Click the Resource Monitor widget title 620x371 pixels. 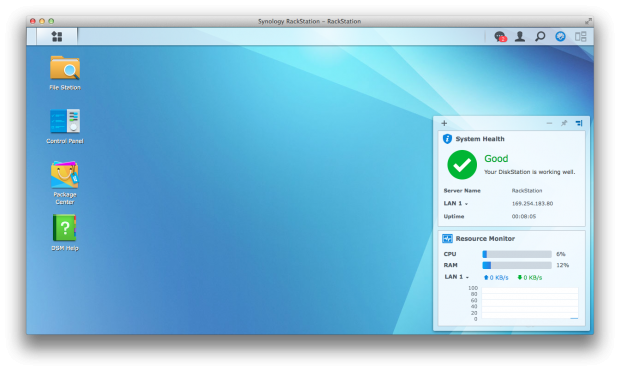coord(485,238)
